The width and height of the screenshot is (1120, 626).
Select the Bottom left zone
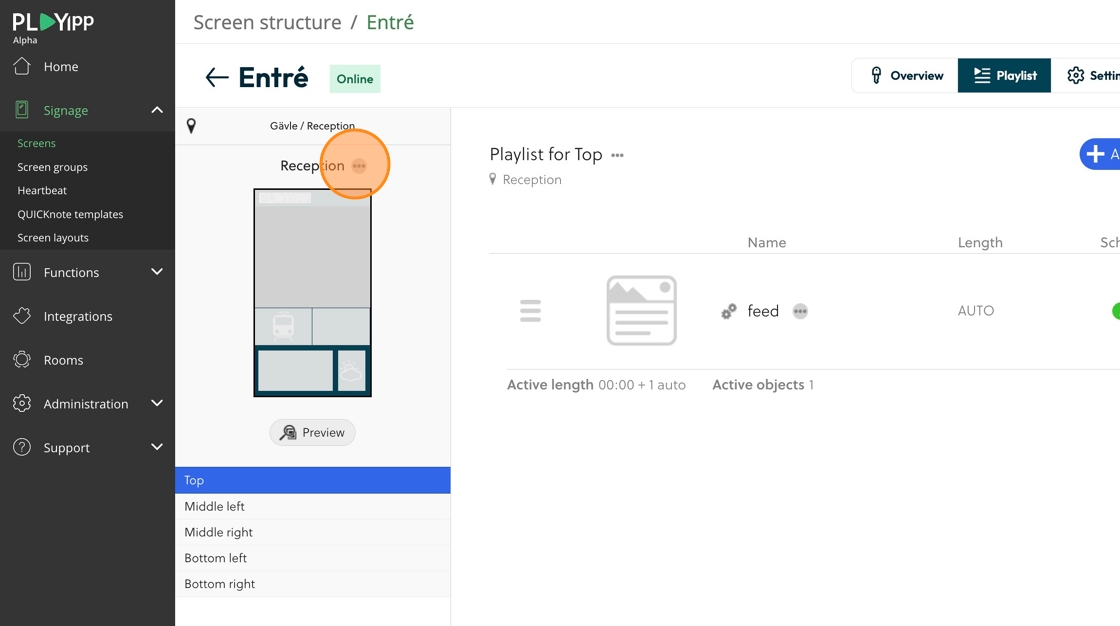313,557
